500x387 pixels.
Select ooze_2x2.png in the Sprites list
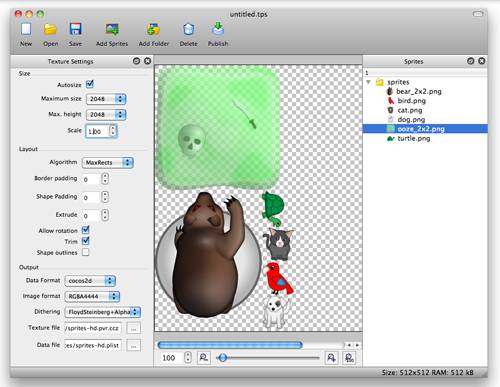[425, 129]
